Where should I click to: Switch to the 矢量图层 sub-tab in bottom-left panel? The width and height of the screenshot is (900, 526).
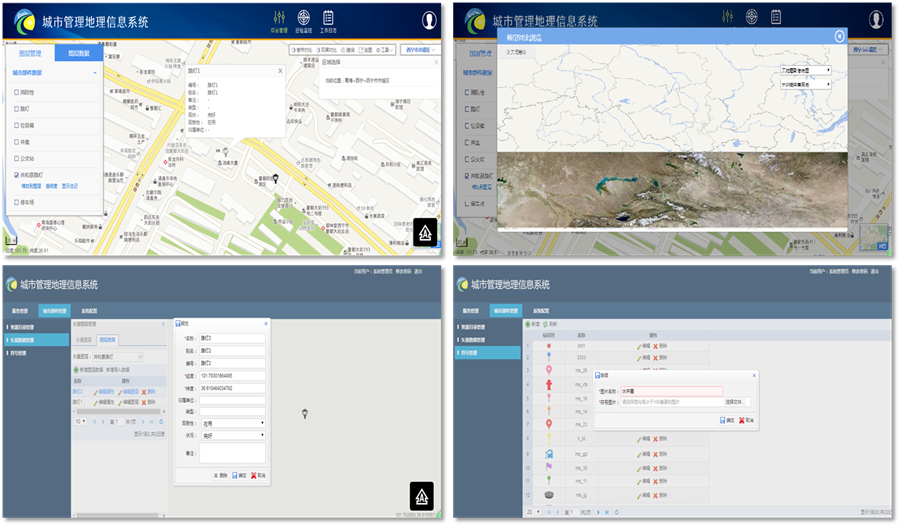[84, 340]
